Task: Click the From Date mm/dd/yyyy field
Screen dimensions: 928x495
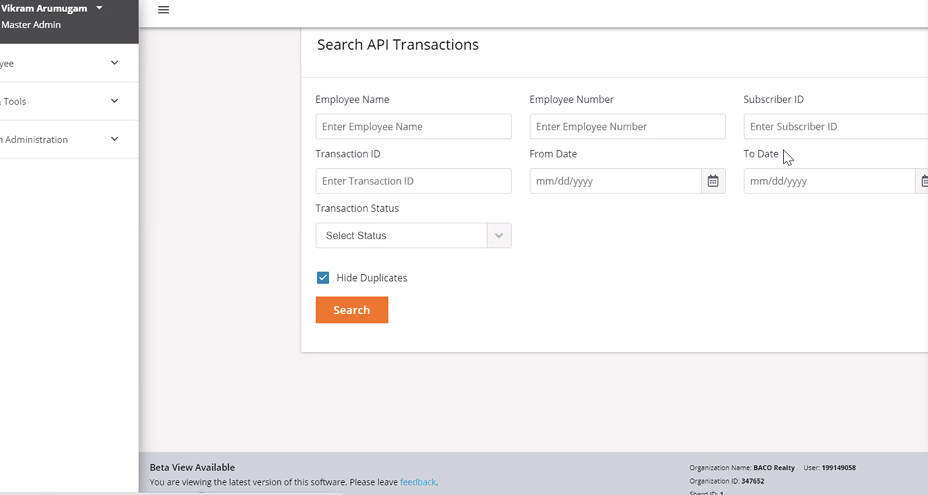Action: (x=615, y=181)
